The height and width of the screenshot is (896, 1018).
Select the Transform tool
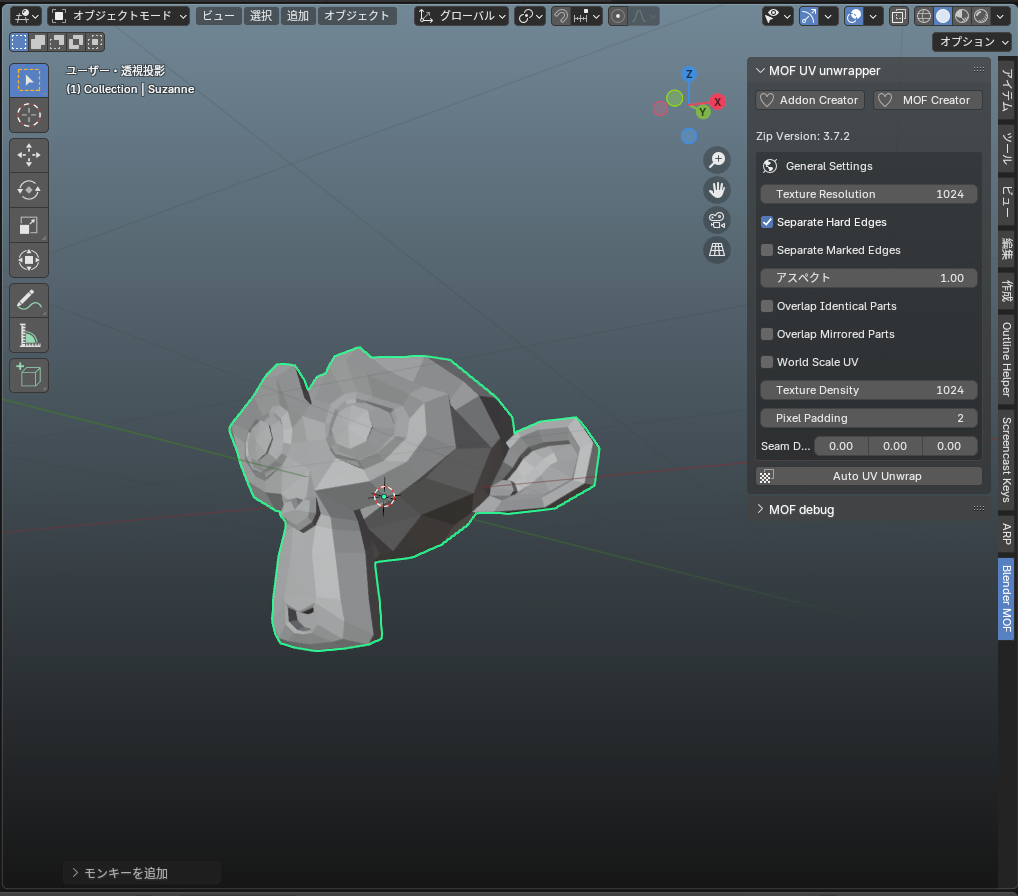29,260
